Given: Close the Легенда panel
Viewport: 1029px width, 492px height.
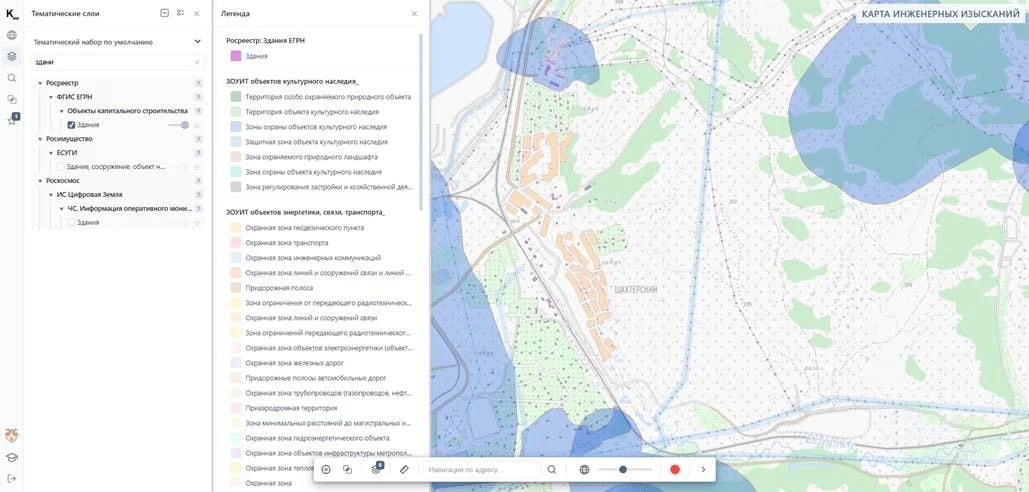Looking at the screenshot, I should pos(414,13).
